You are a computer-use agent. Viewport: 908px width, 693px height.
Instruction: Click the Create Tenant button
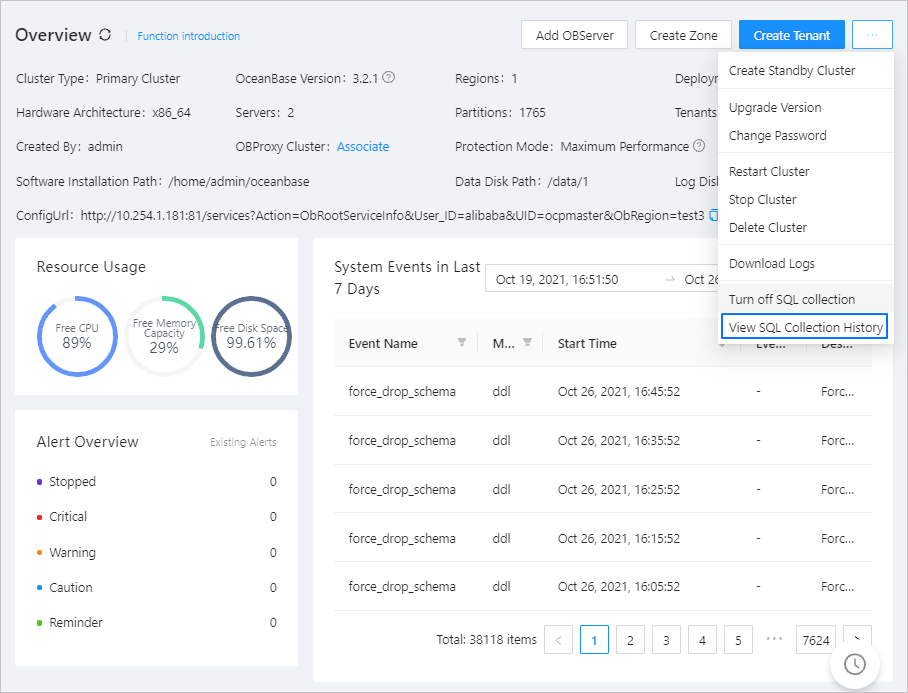[x=791, y=35]
